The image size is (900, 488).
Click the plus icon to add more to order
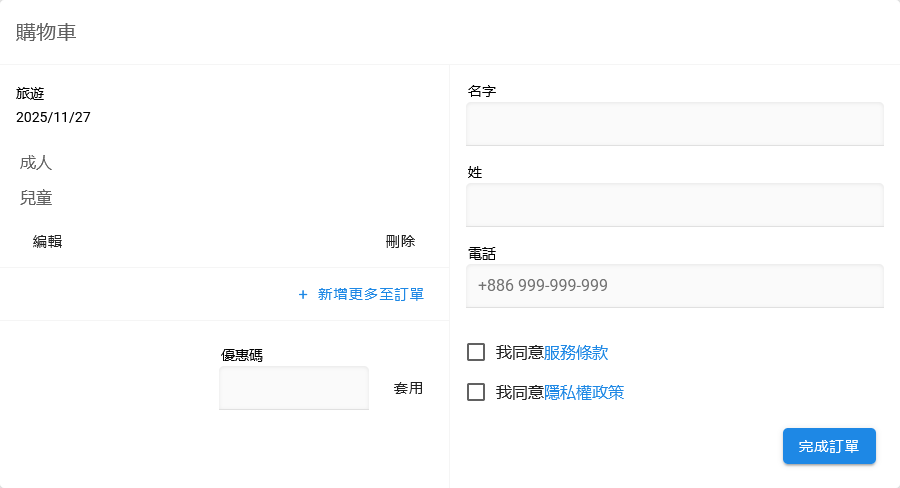[x=303, y=295]
